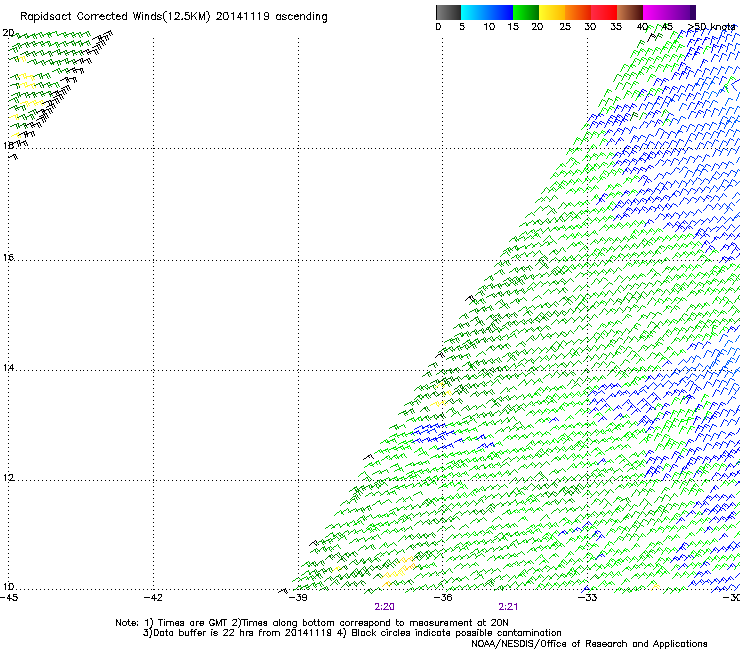Click note 'Black circles indicate possible contamination'
Image resolution: width=740 pixels, height=650 pixels.
coord(456,633)
